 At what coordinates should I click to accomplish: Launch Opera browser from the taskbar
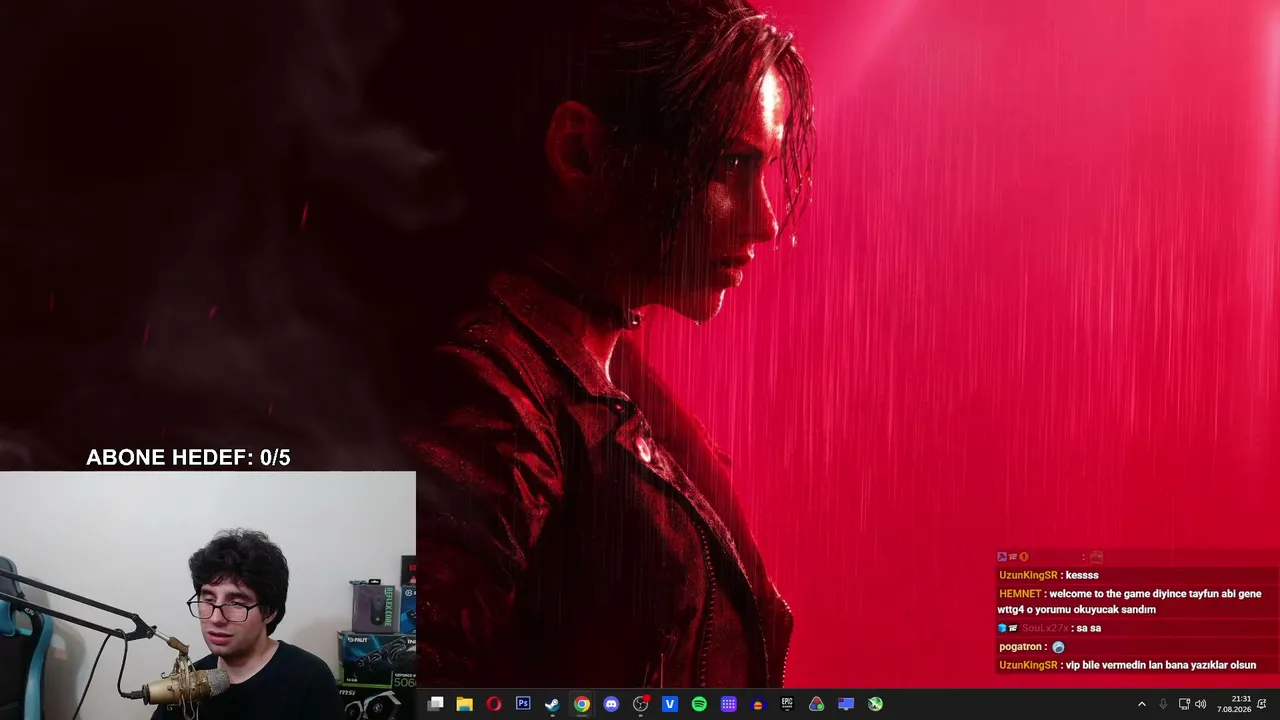click(x=493, y=704)
